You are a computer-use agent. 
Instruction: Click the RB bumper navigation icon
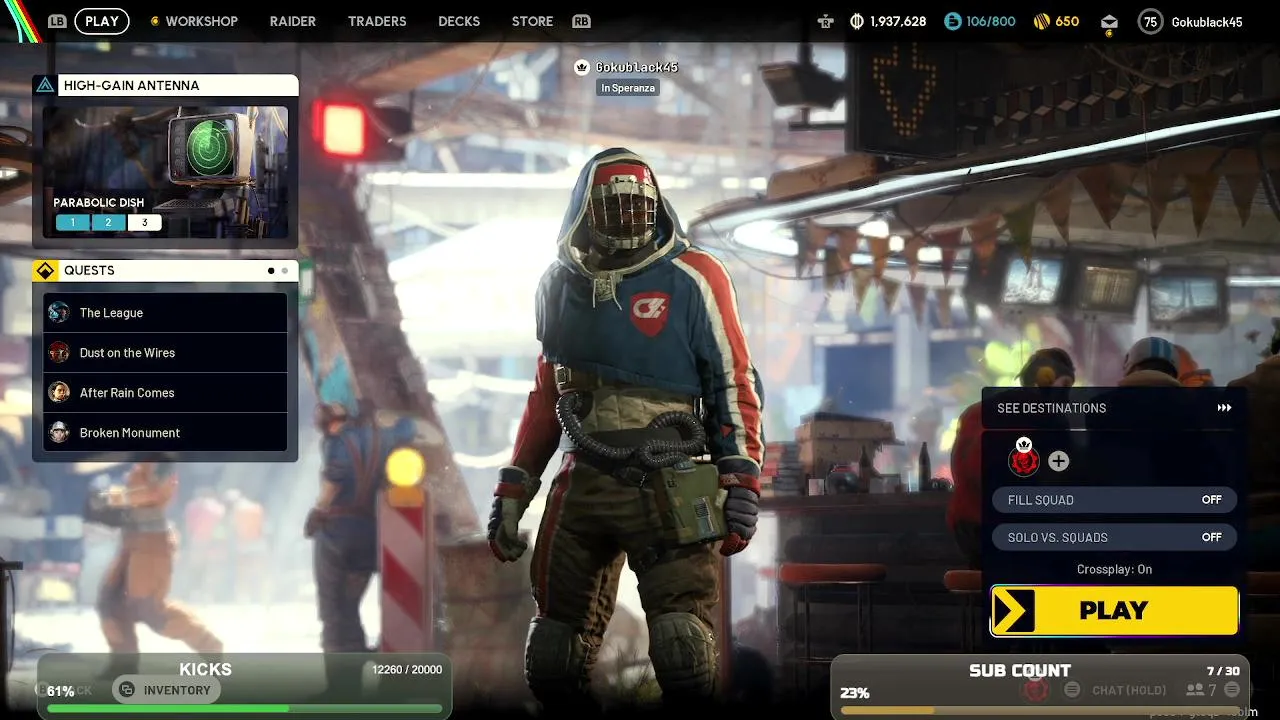coord(581,21)
